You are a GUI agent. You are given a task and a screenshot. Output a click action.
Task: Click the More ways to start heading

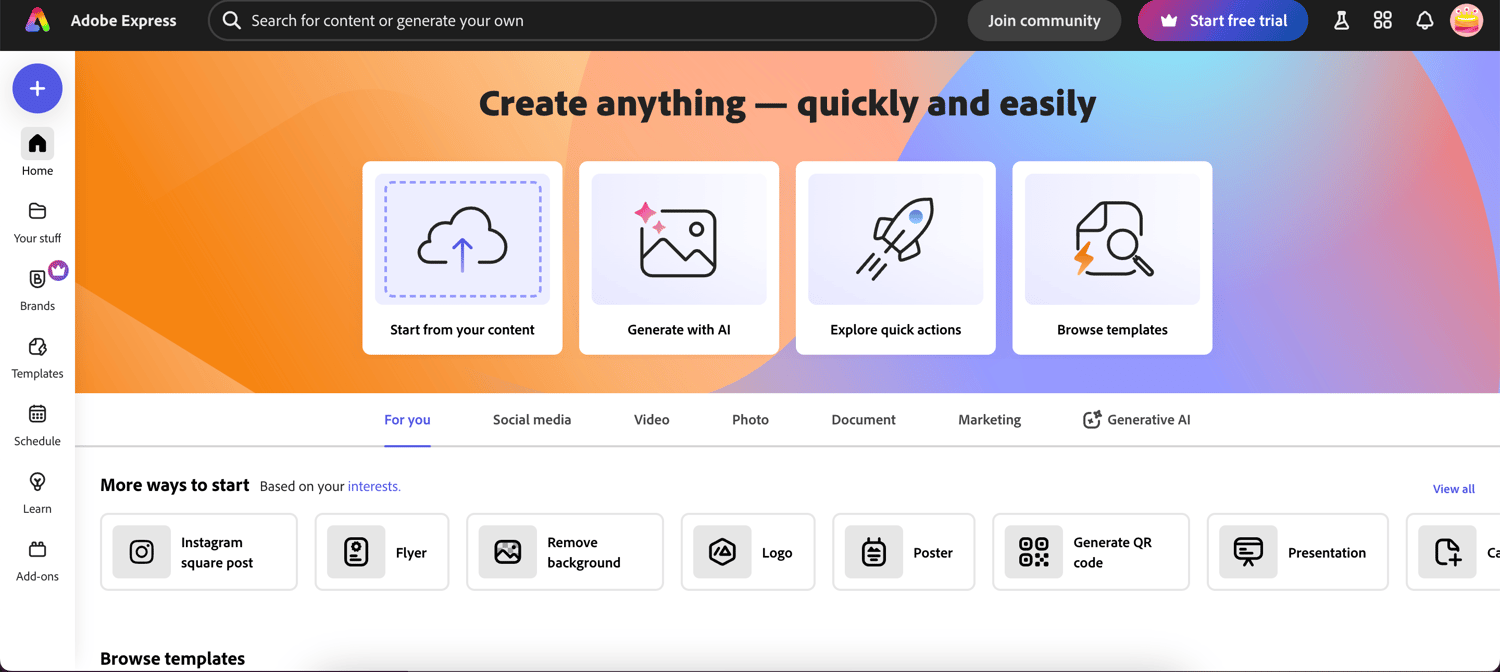tap(175, 485)
